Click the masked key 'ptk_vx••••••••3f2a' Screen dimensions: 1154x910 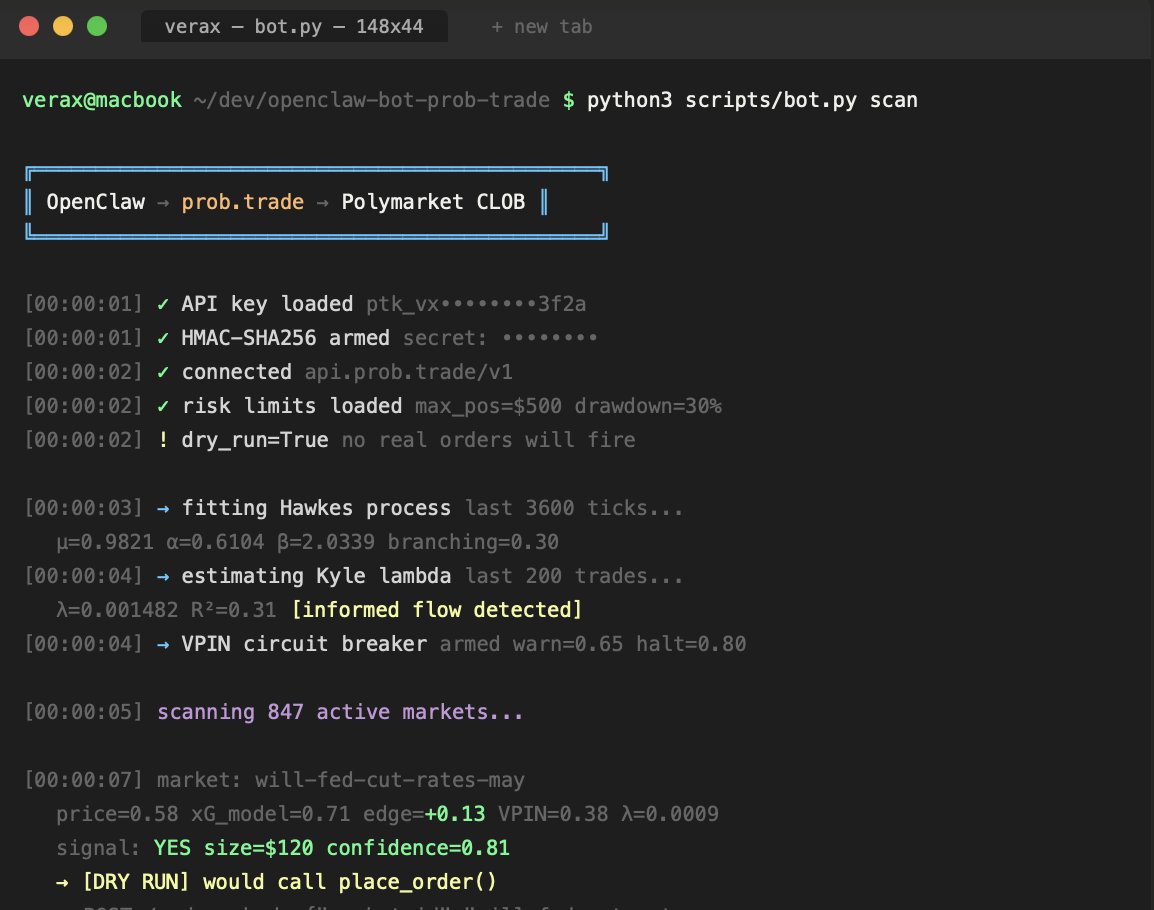tap(476, 304)
